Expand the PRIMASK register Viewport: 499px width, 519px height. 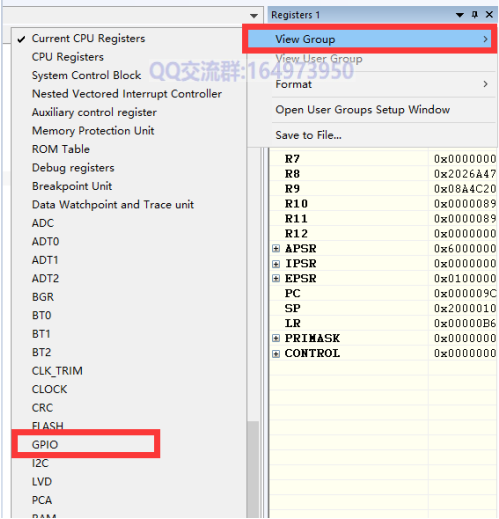pos(276,338)
